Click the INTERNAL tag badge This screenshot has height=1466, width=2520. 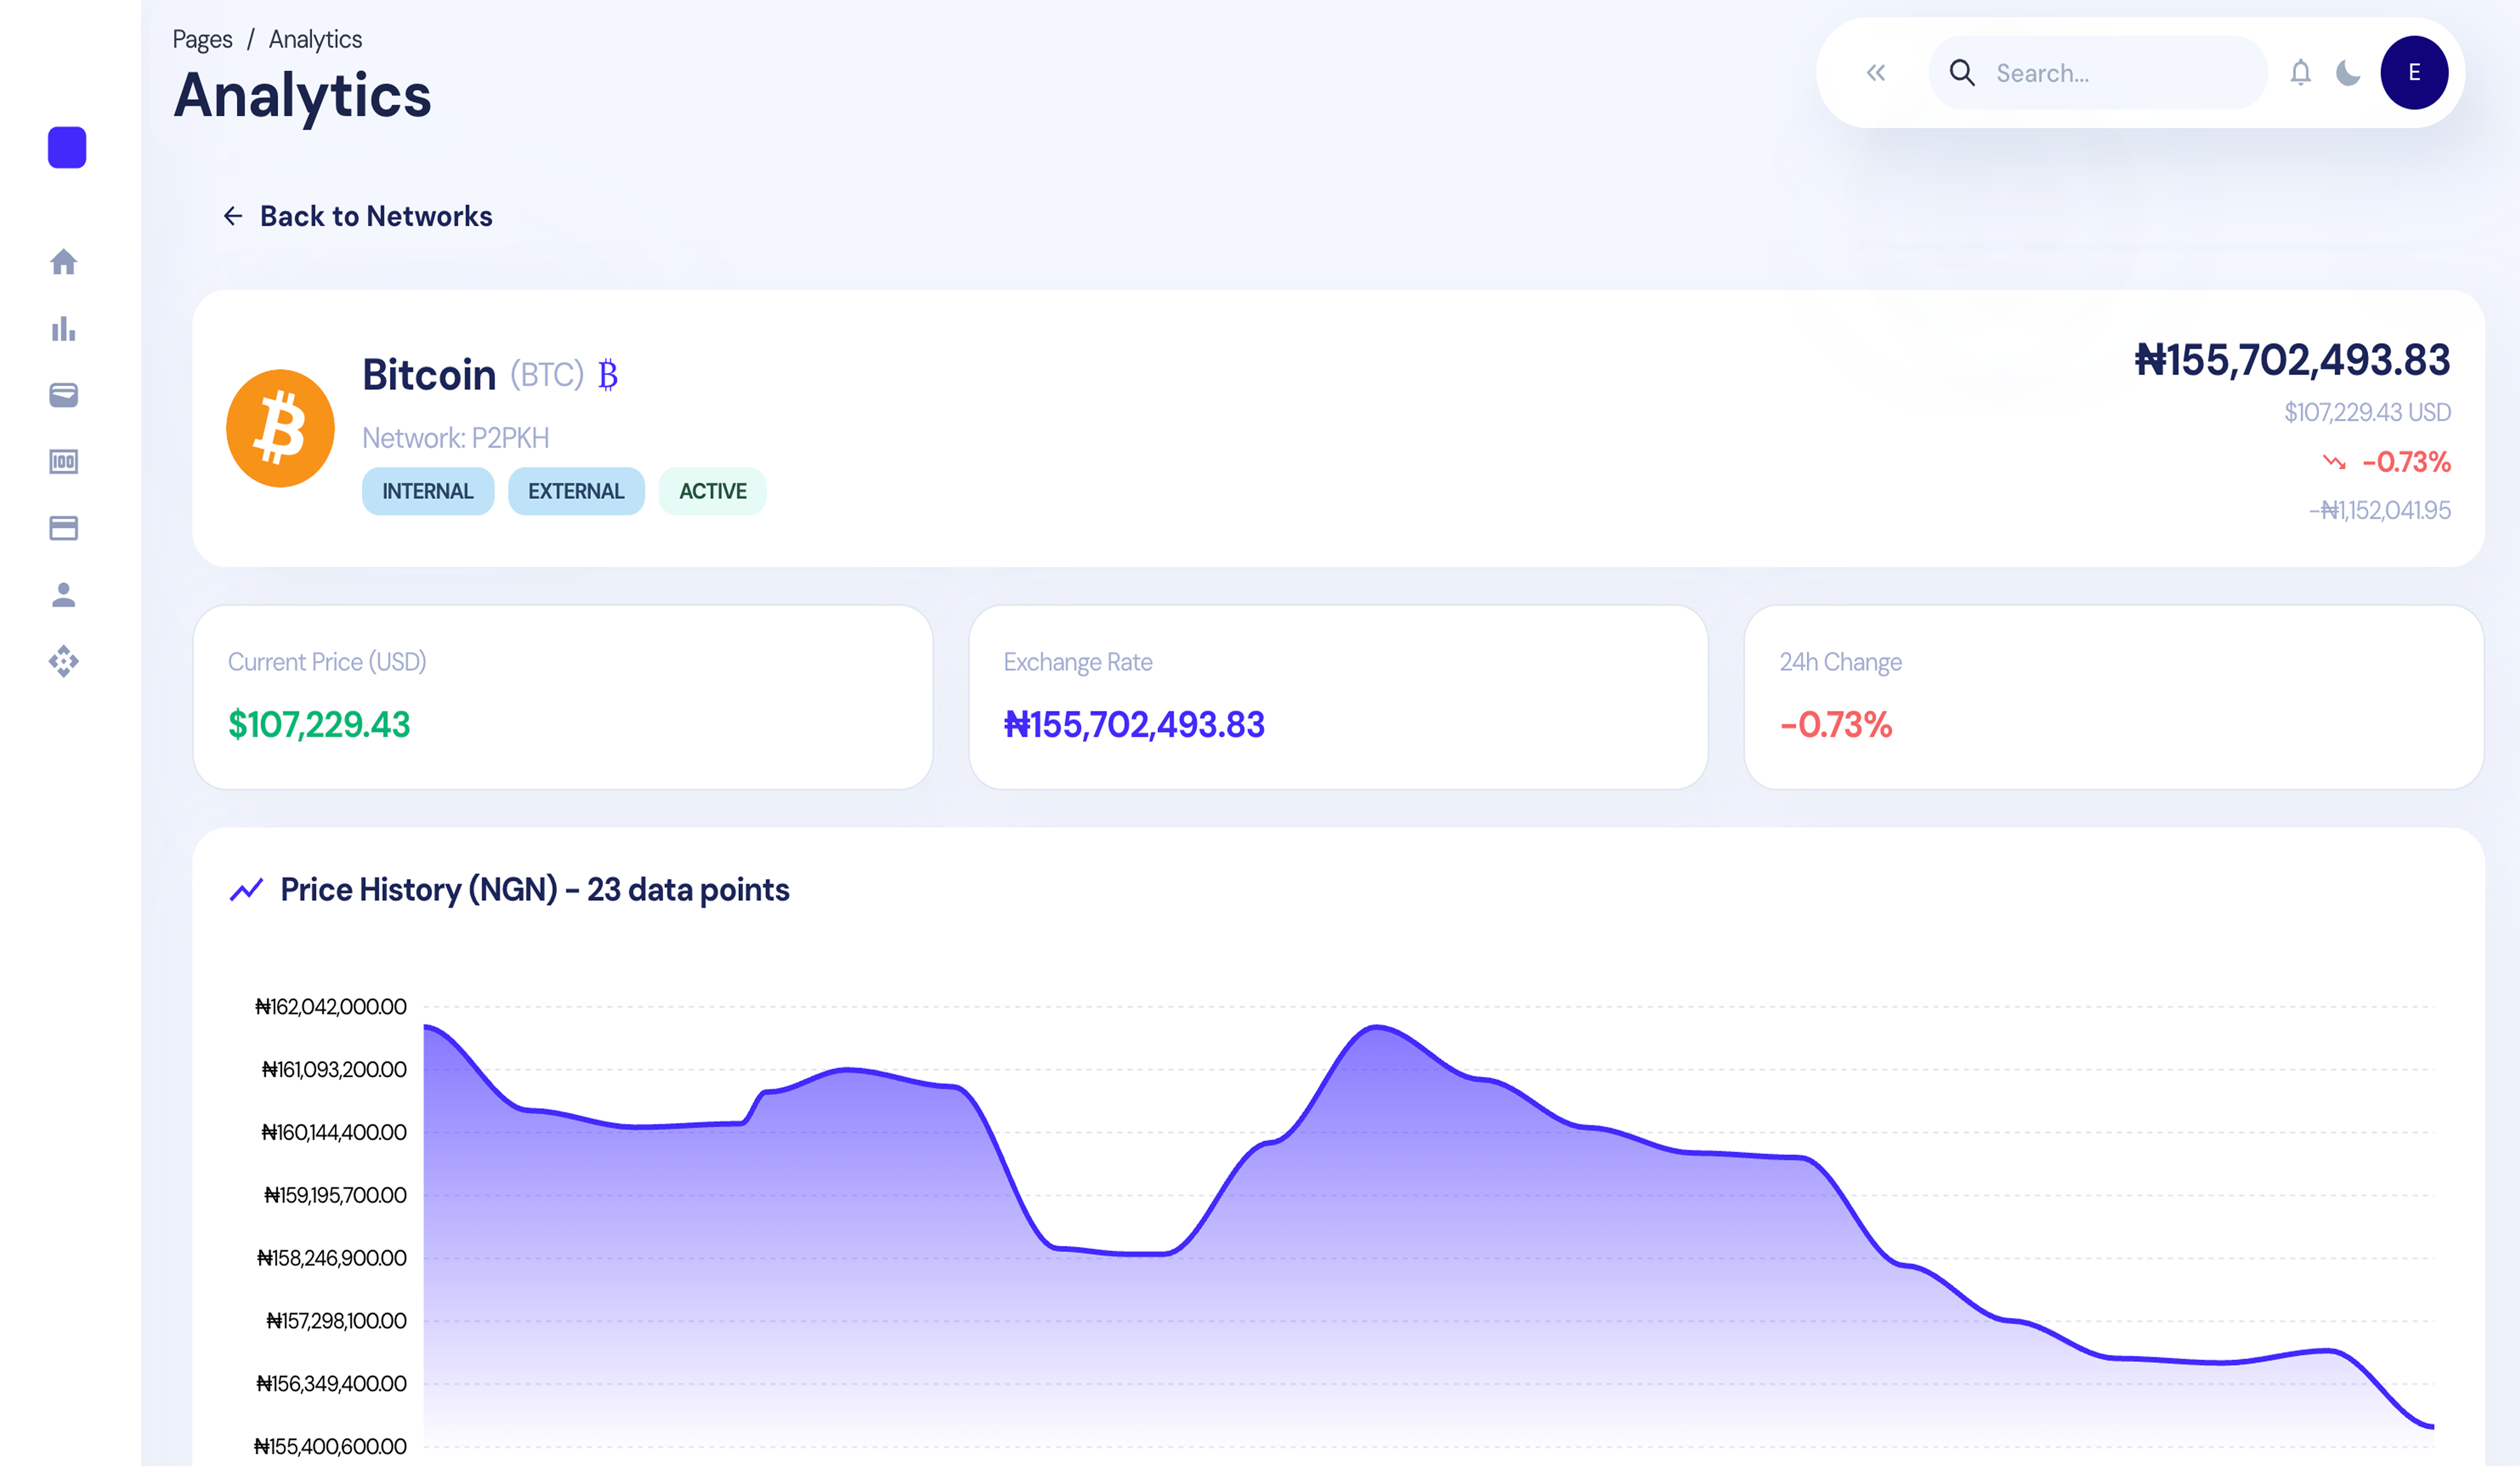click(428, 491)
